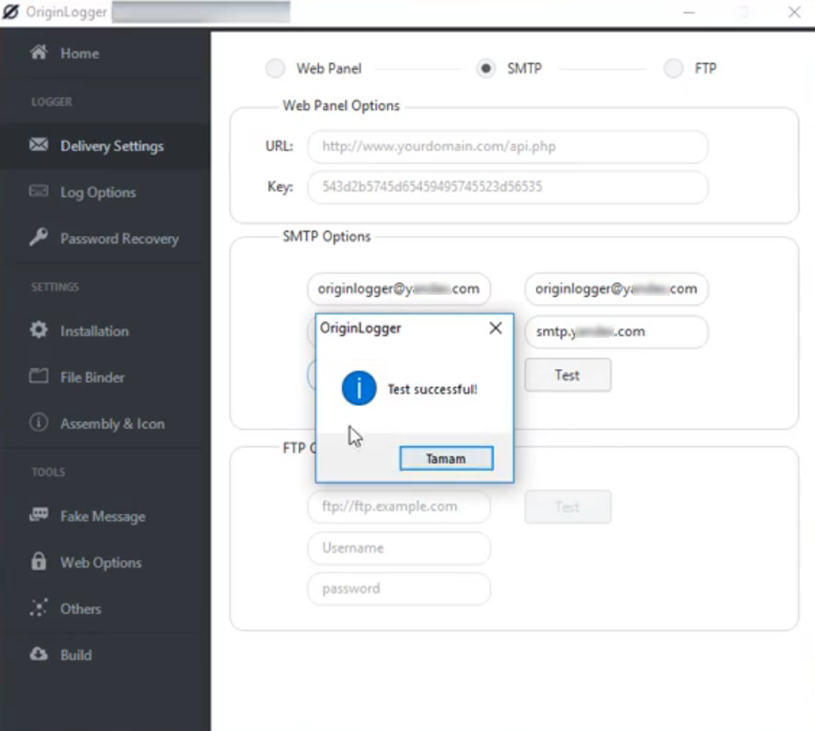Click the Home house icon
The height and width of the screenshot is (731, 815).
(39, 53)
